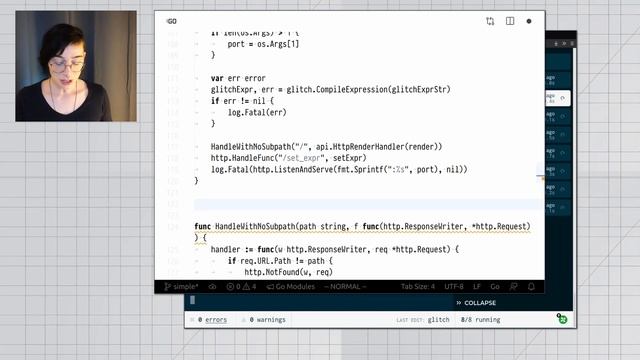This screenshot has width=640, height=360.
Task: Click code line 'log.Fatal(err)'
Action: point(257,112)
